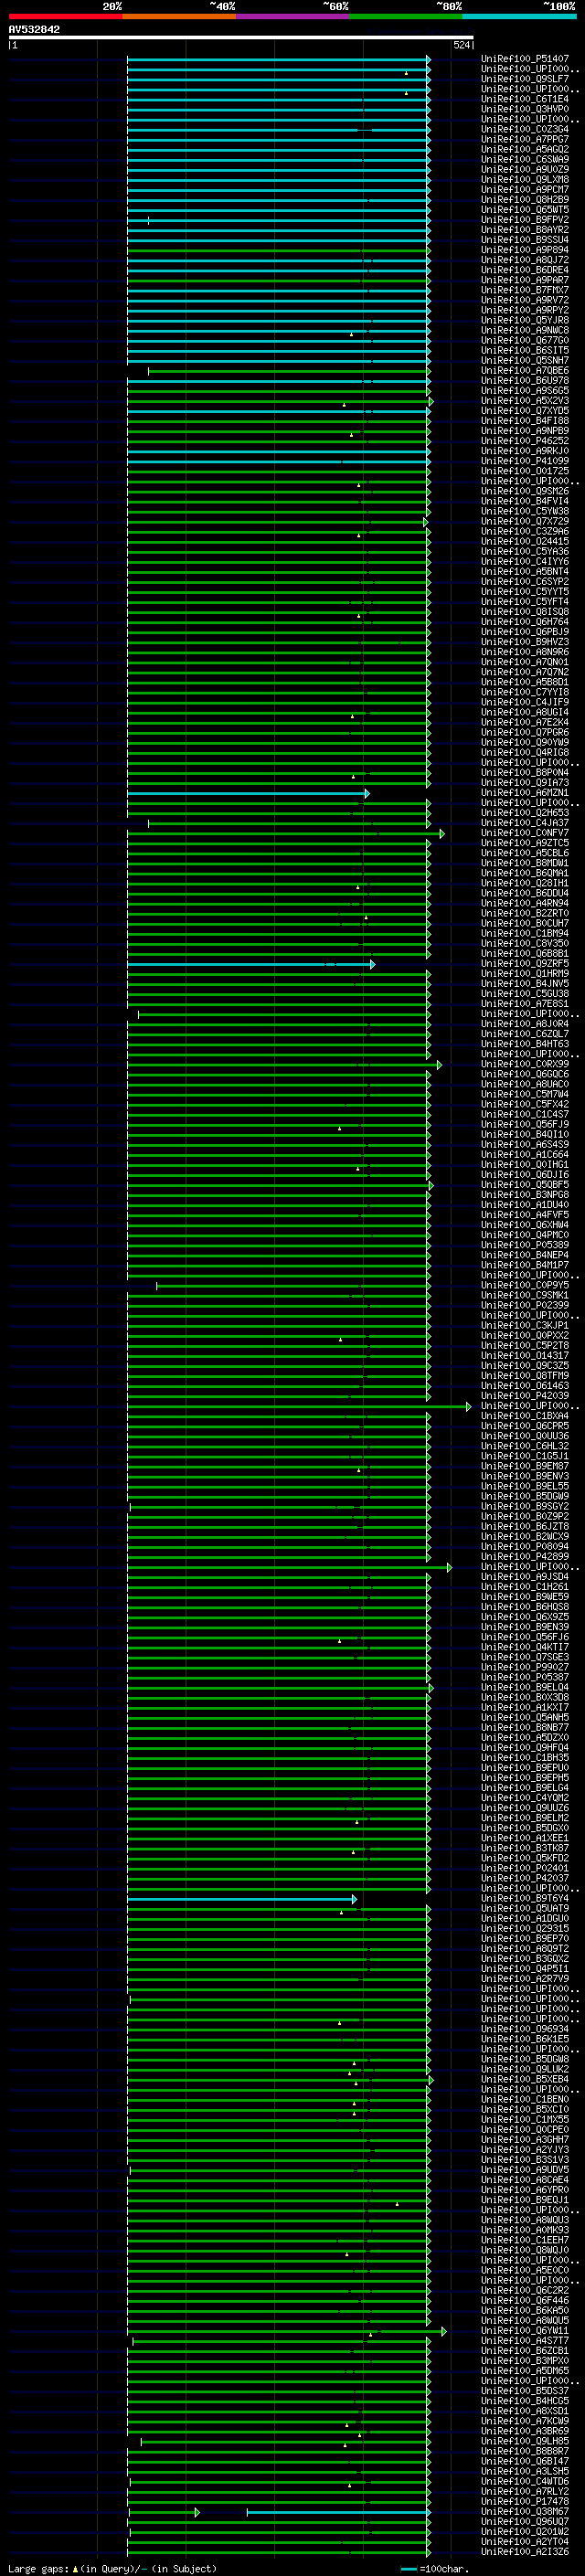
Task: Select hit label UniRef100_Q96UQ7
Action: tap(525, 2522)
